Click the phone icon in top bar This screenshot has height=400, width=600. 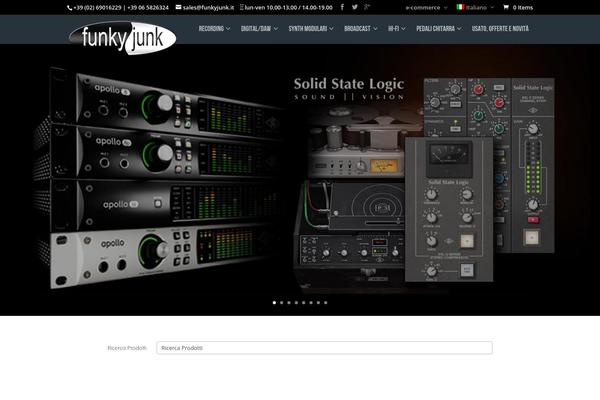69,8
